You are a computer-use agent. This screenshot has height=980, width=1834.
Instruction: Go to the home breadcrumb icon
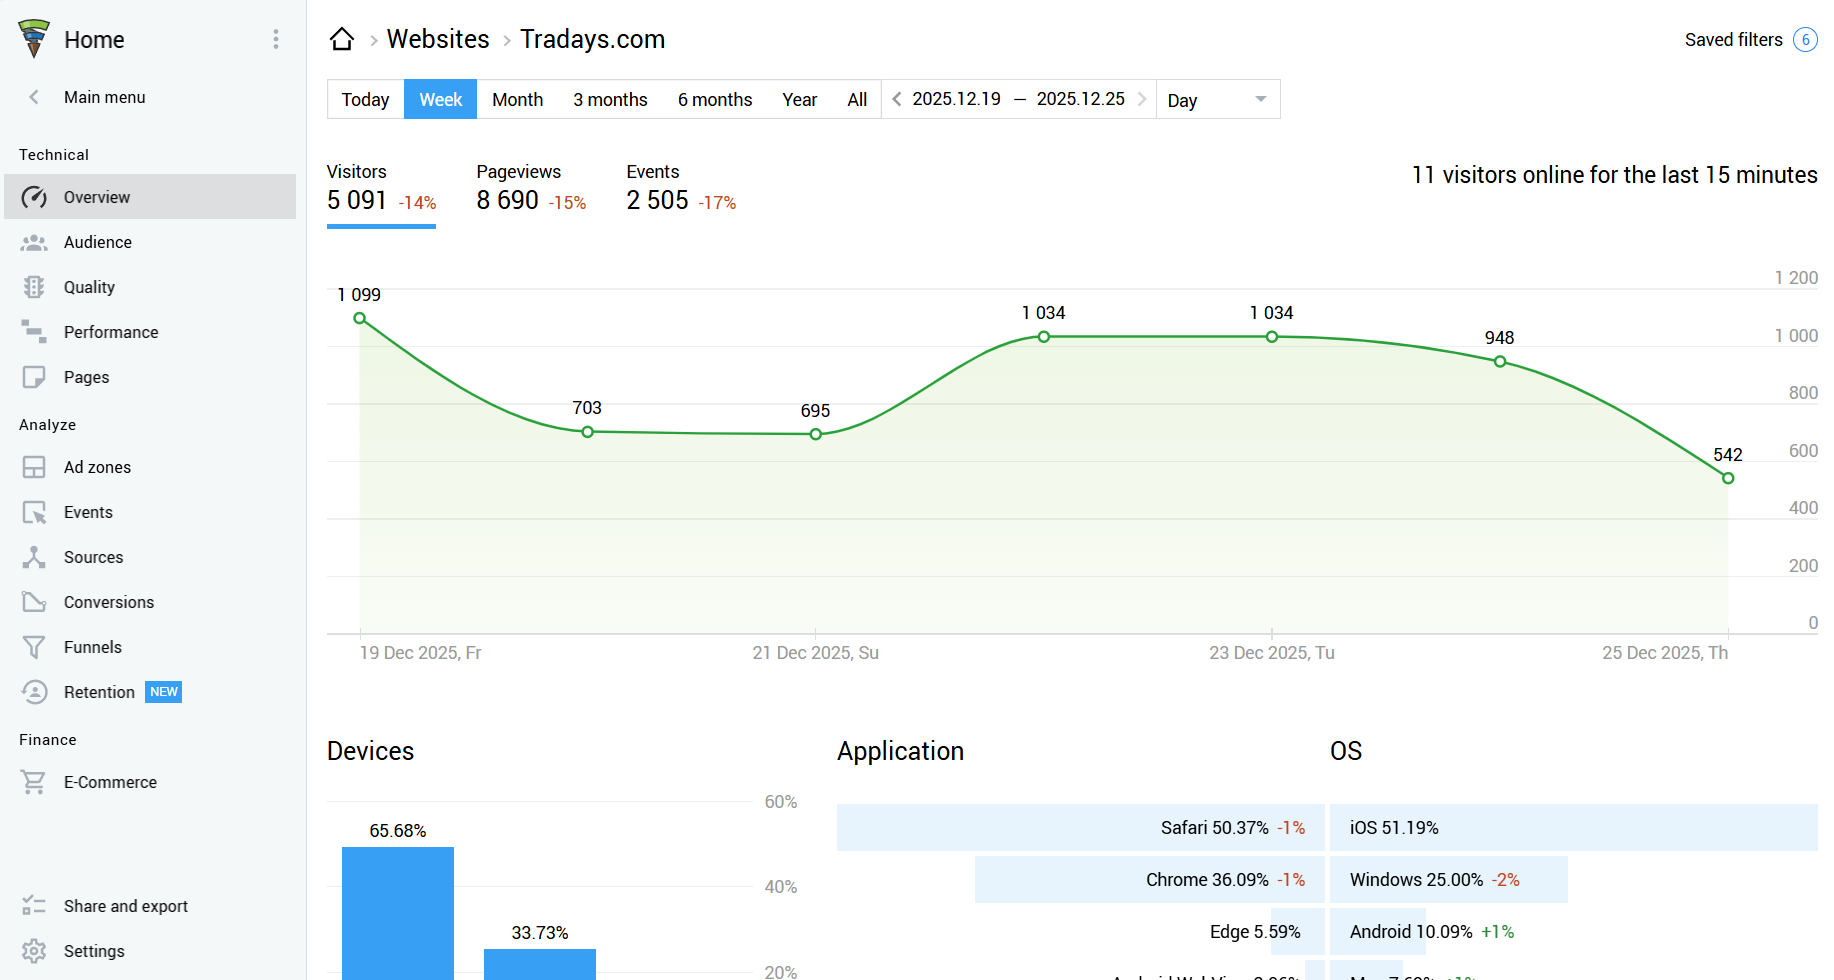(342, 39)
